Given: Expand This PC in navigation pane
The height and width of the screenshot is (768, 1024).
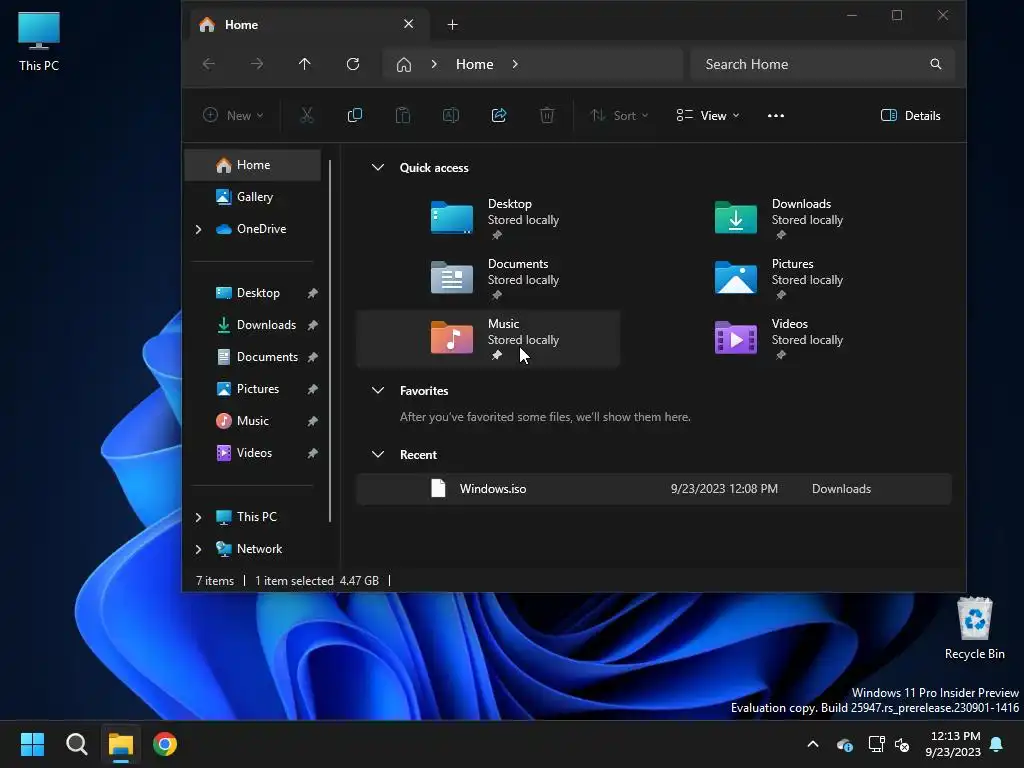Looking at the screenshot, I should pyautogui.click(x=199, y=517).
